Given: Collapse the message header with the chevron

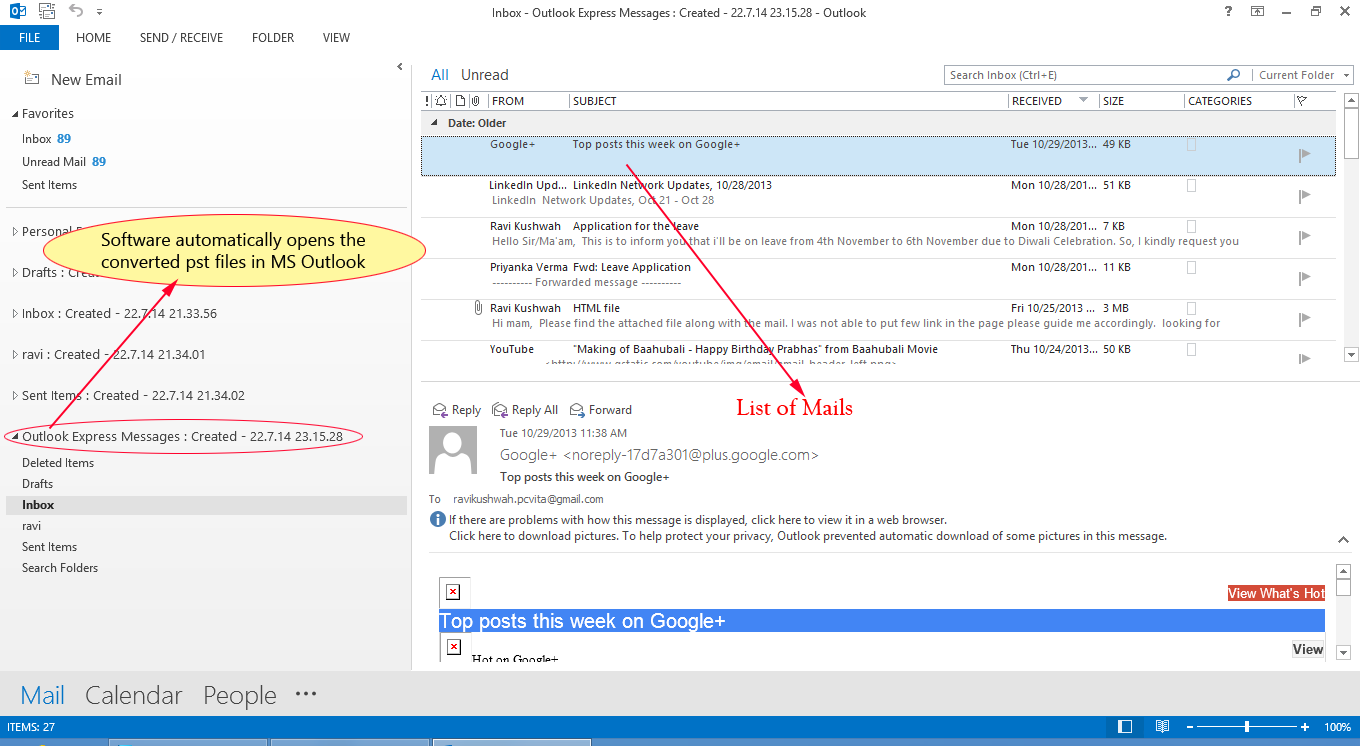Looking at the screenshot, I should click(1343, 539).
